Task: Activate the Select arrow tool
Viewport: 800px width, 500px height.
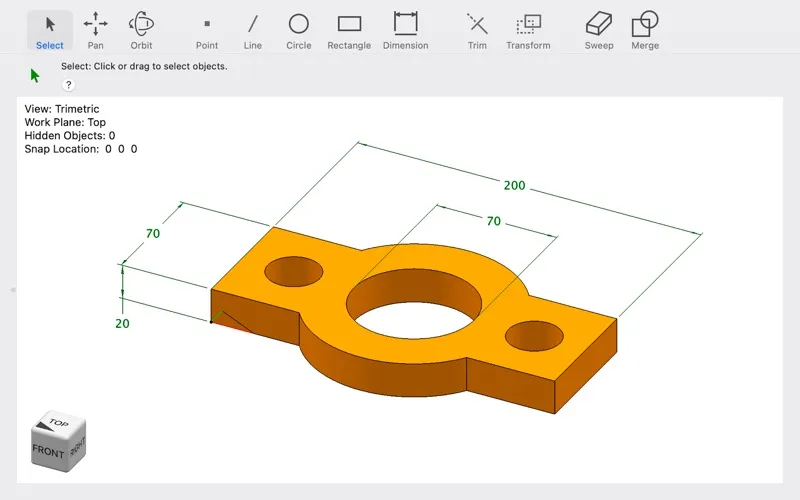Action: point(49,31)
